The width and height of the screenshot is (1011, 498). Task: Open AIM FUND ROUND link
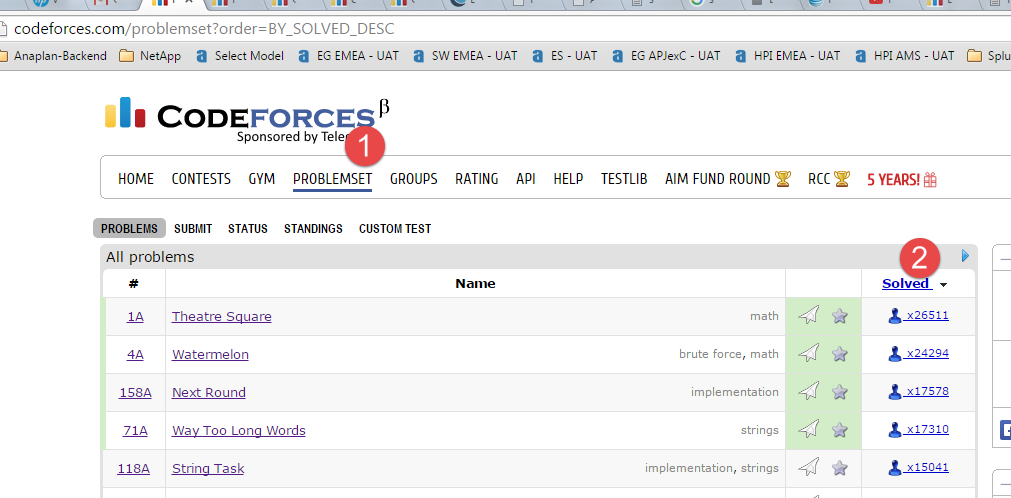[x=718, y=179]
